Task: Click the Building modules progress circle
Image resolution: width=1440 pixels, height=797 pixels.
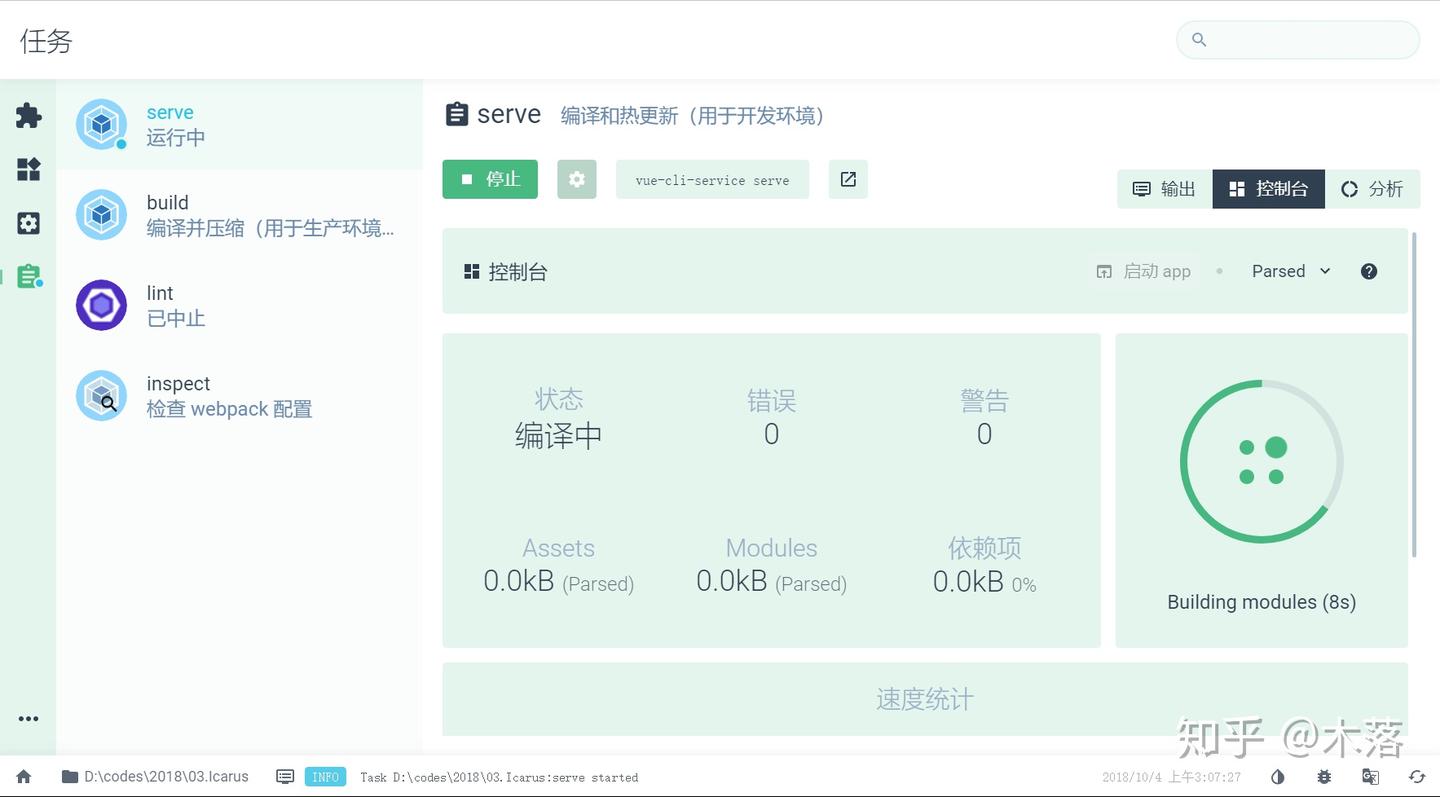Action: pyautogui.click(x=1261, y=461)
